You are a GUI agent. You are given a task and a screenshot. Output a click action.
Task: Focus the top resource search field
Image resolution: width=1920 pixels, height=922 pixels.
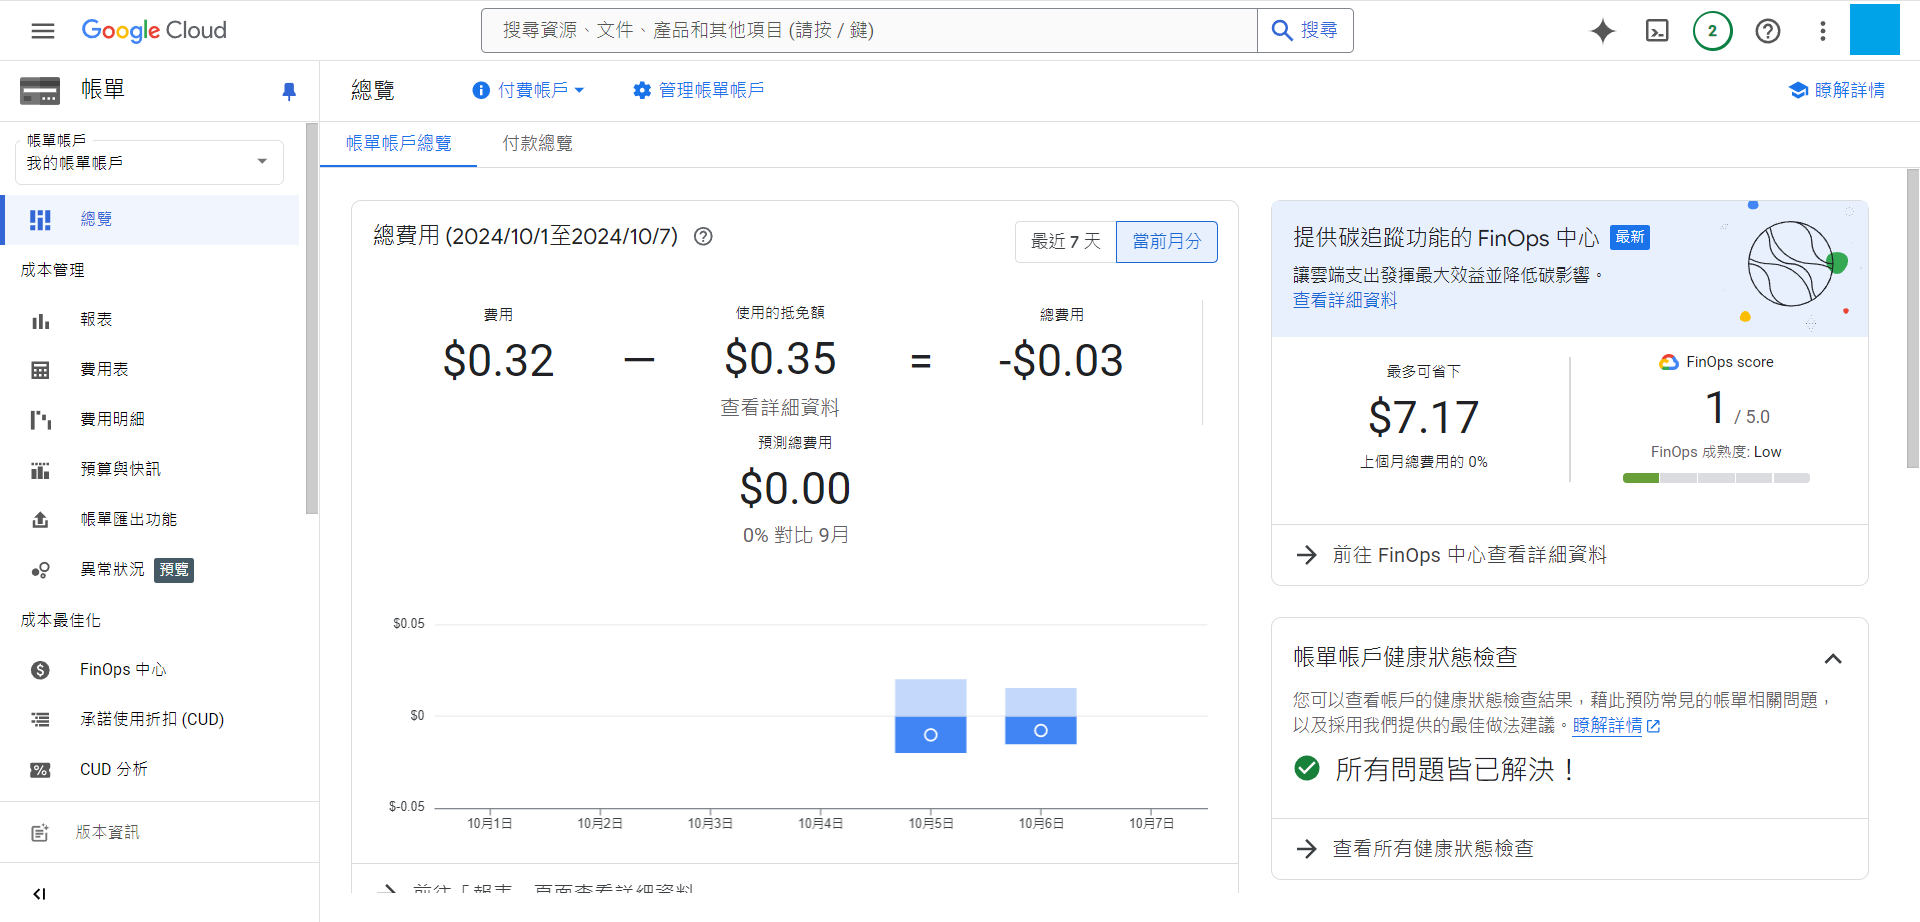click(x=869, y=31)
